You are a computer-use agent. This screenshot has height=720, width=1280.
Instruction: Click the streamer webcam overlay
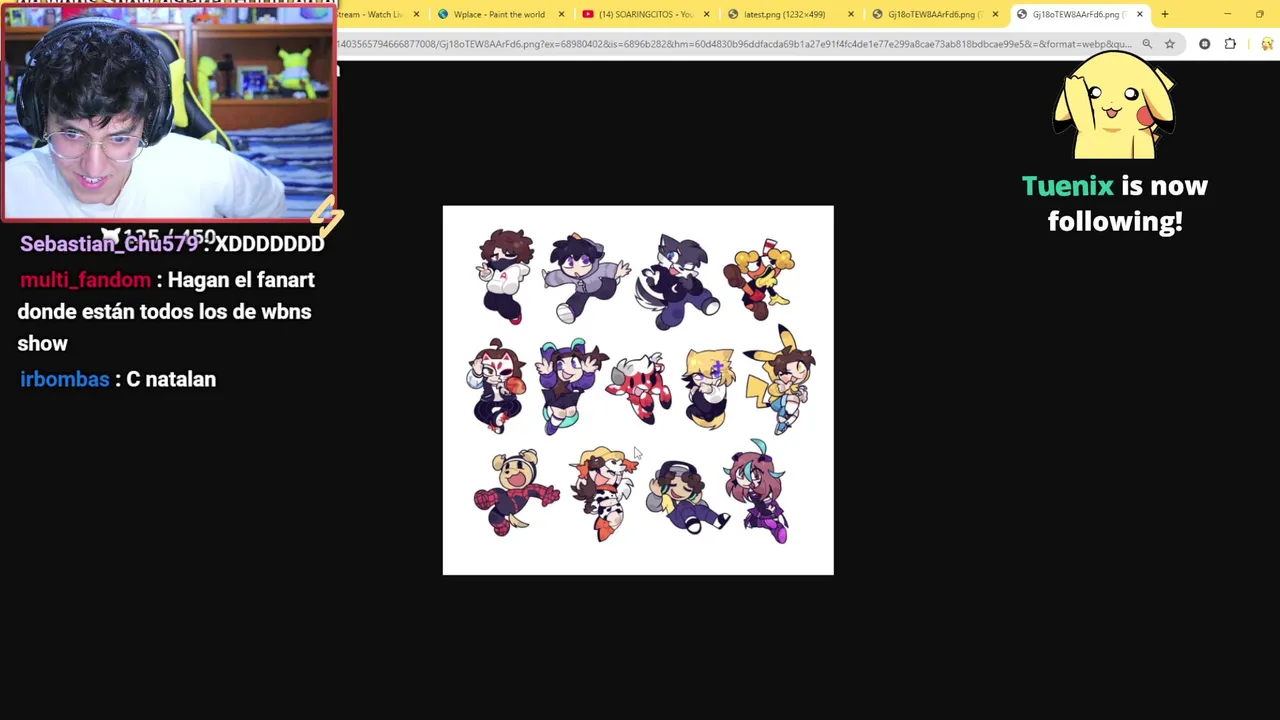tap(168, 110)
